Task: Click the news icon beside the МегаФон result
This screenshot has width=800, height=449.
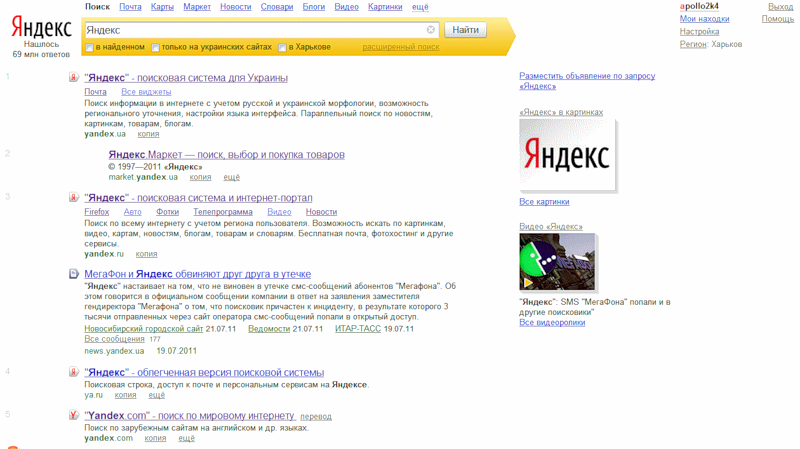Action: click(74, 274)
